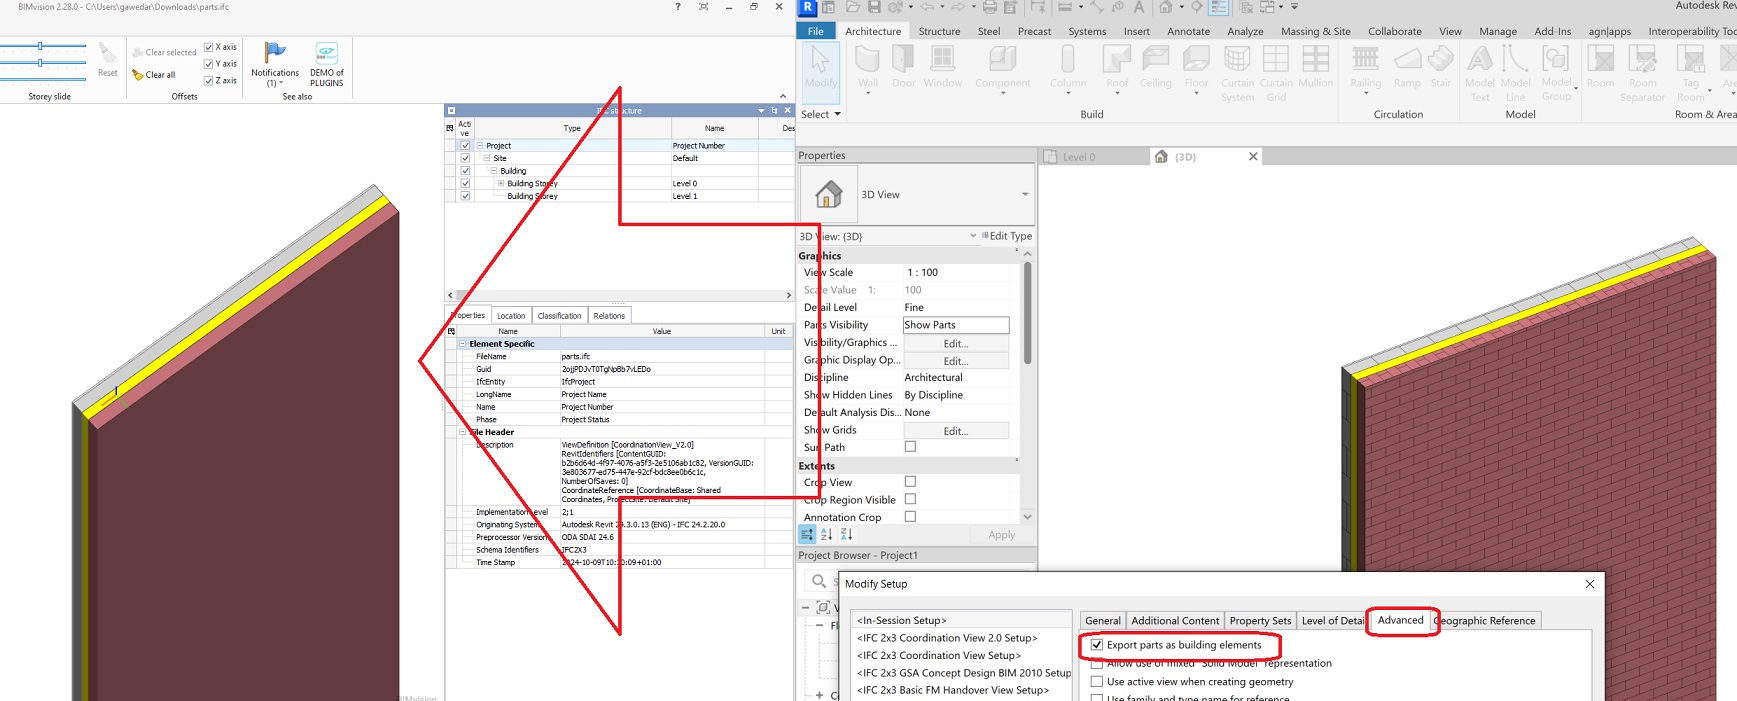The height and width of the screenshot is (701, 1737).
Task: Enable the Crop View checkbox
Action: [910, 482]
